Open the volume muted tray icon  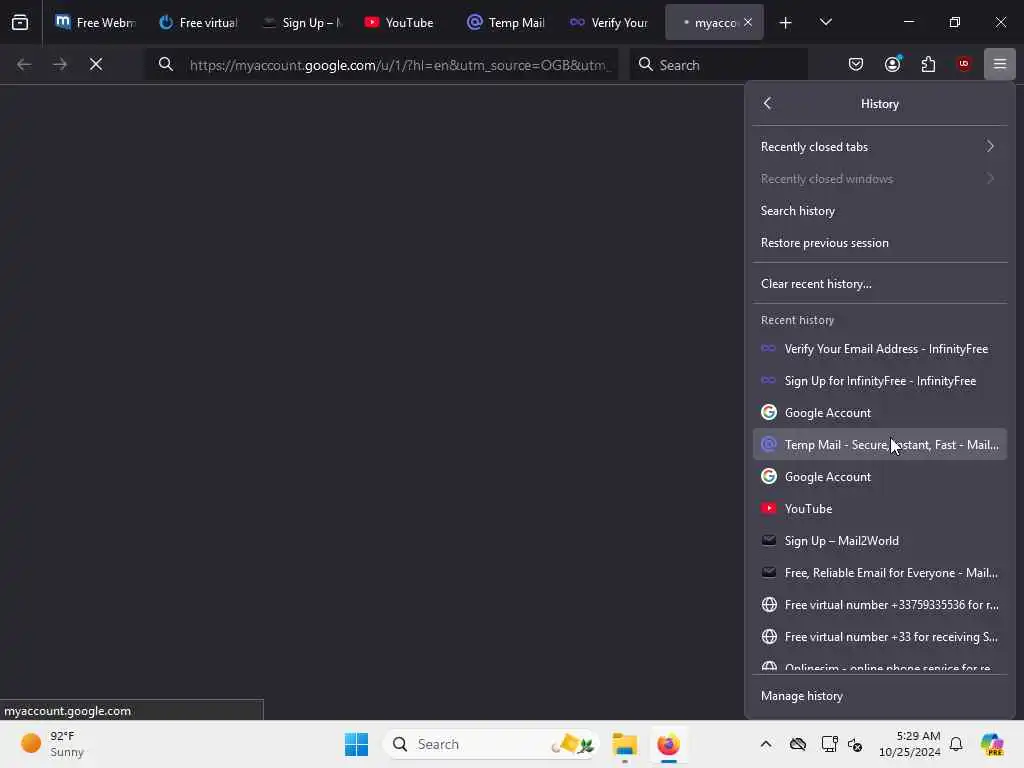(855, 744)
